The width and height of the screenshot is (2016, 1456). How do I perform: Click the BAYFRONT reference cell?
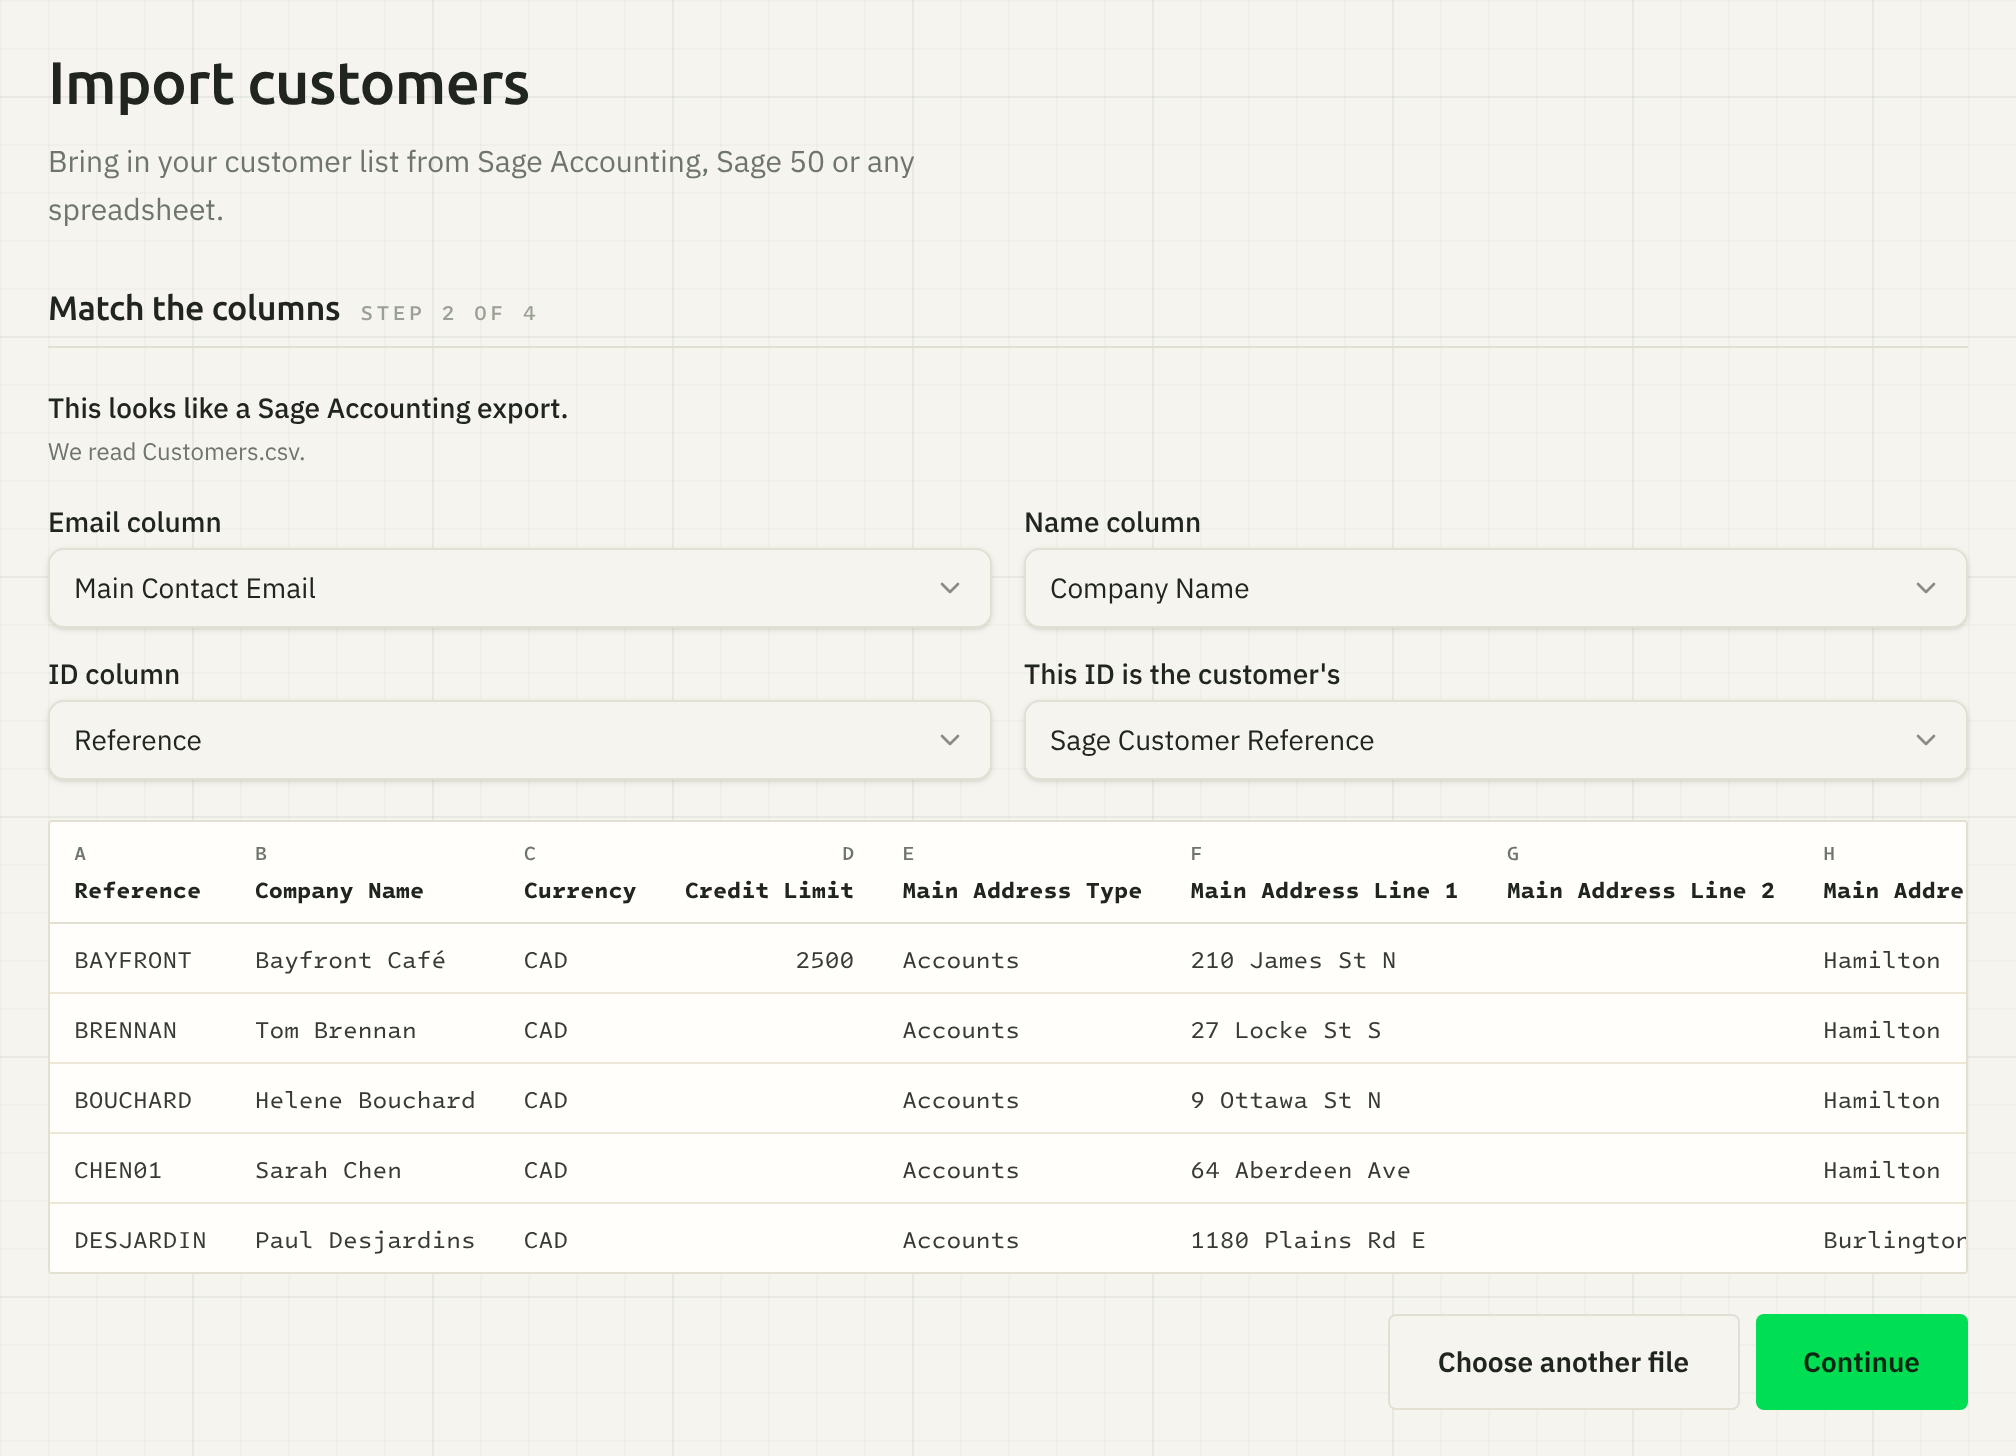coord(133,960)
